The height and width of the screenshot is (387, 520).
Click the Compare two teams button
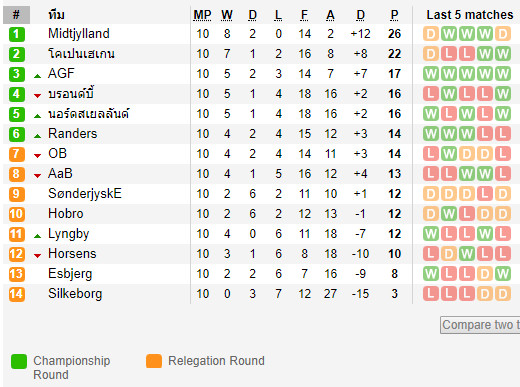pyautogui.click(x=480, y=325)
